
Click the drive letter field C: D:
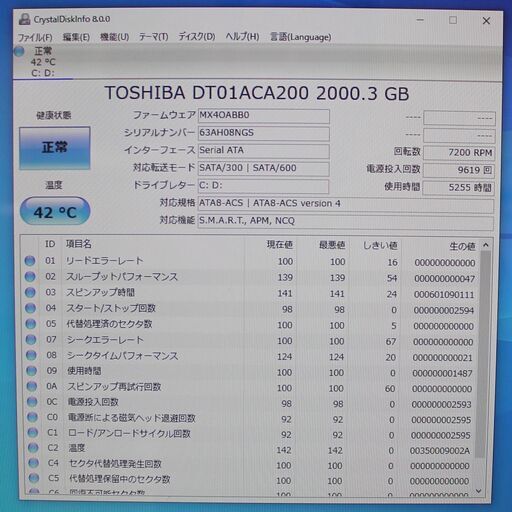[x=263, y=186]
